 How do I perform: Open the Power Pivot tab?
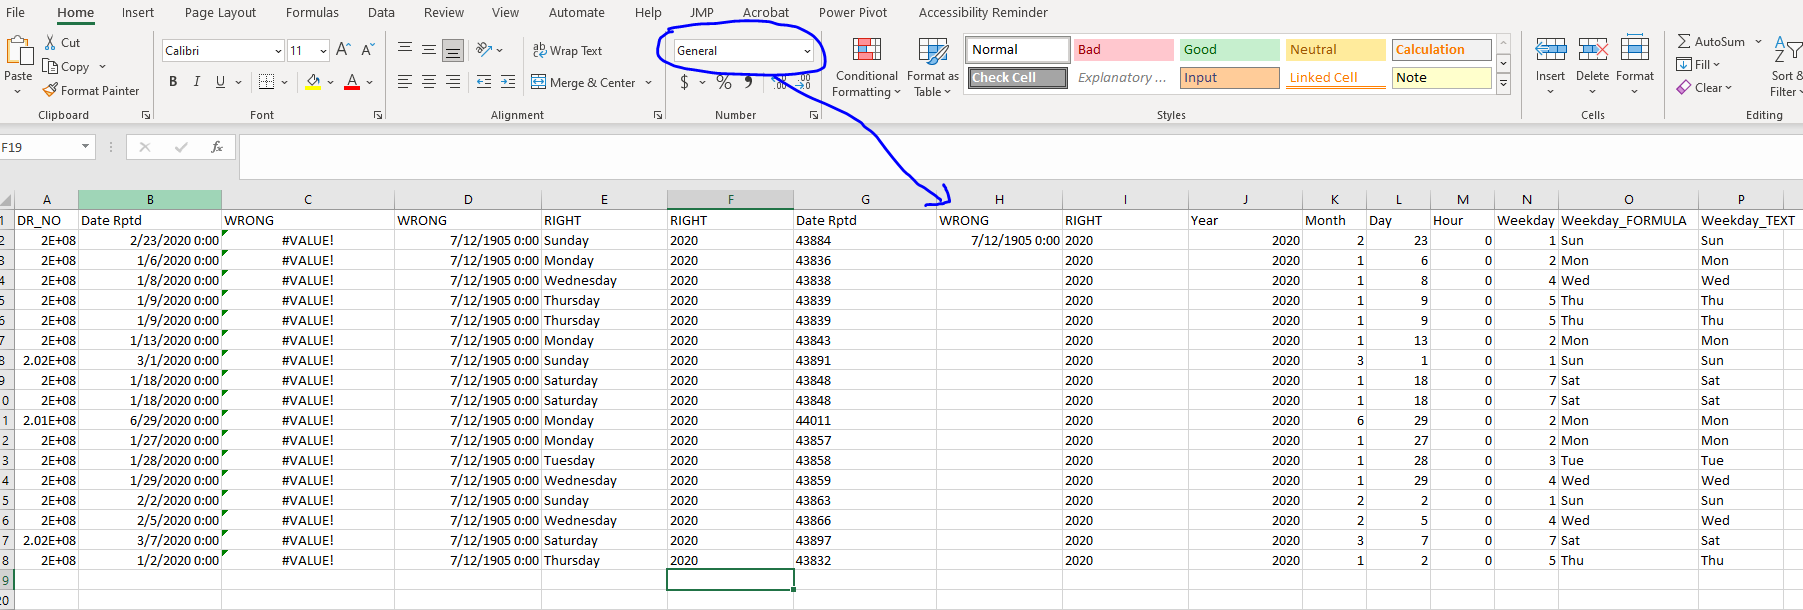click(x=853, y=13)
